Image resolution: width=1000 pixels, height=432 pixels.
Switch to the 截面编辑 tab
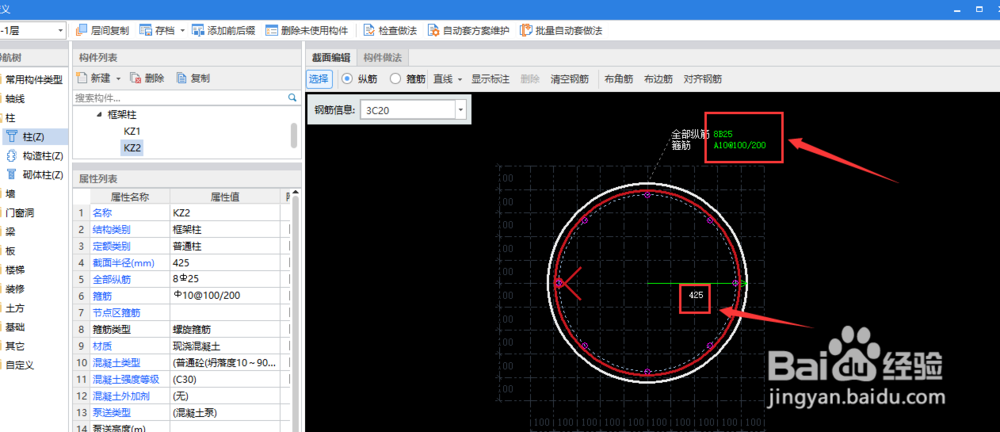330,57
